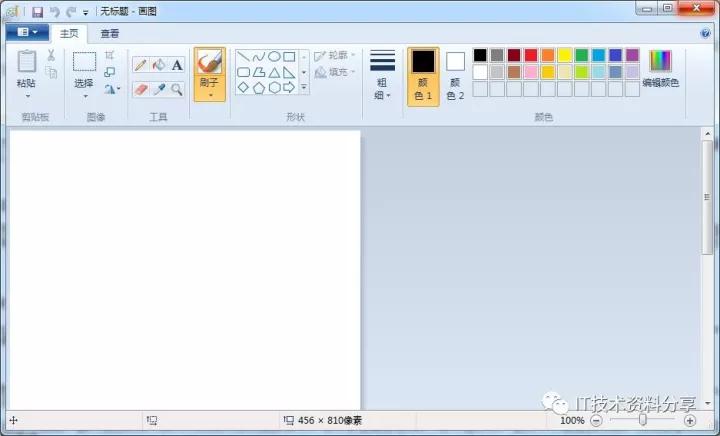Choose the Rounded rectangle shape

[x=243, y=72]
